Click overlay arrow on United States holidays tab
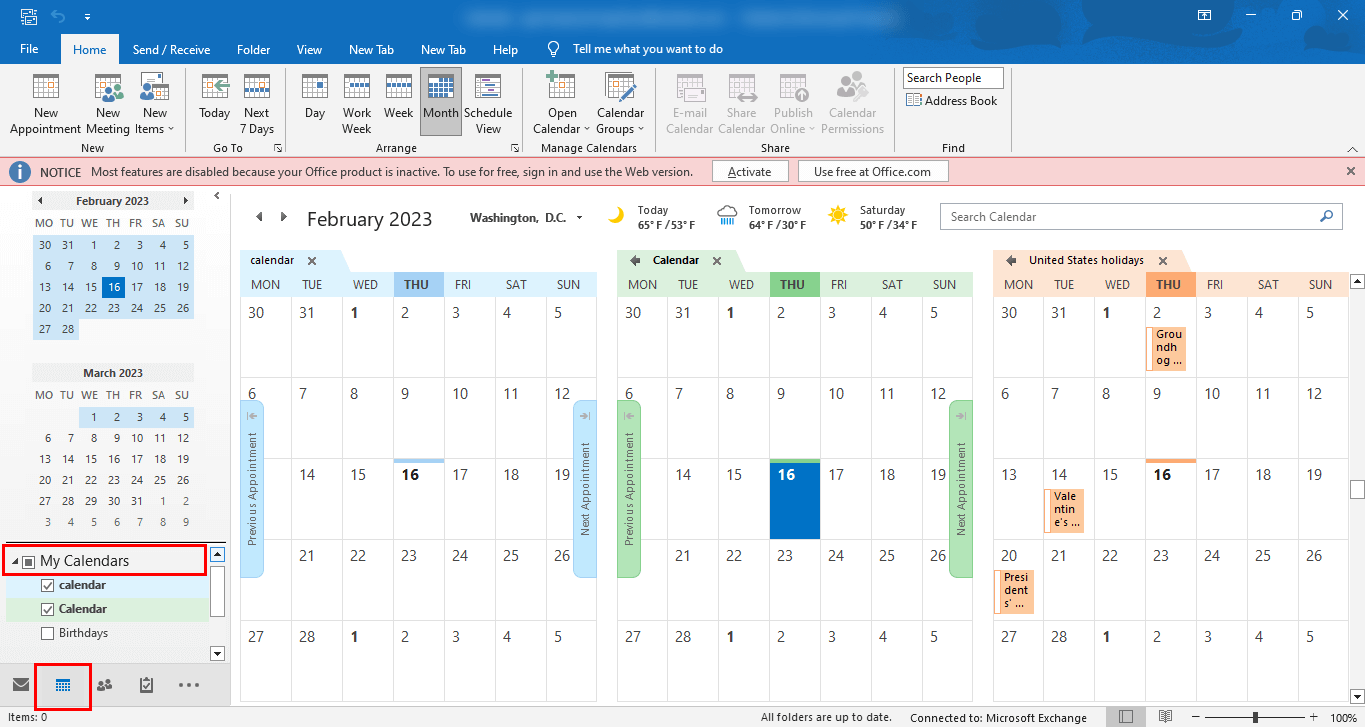The image size is (1365, 727). tap(1011, 260)
